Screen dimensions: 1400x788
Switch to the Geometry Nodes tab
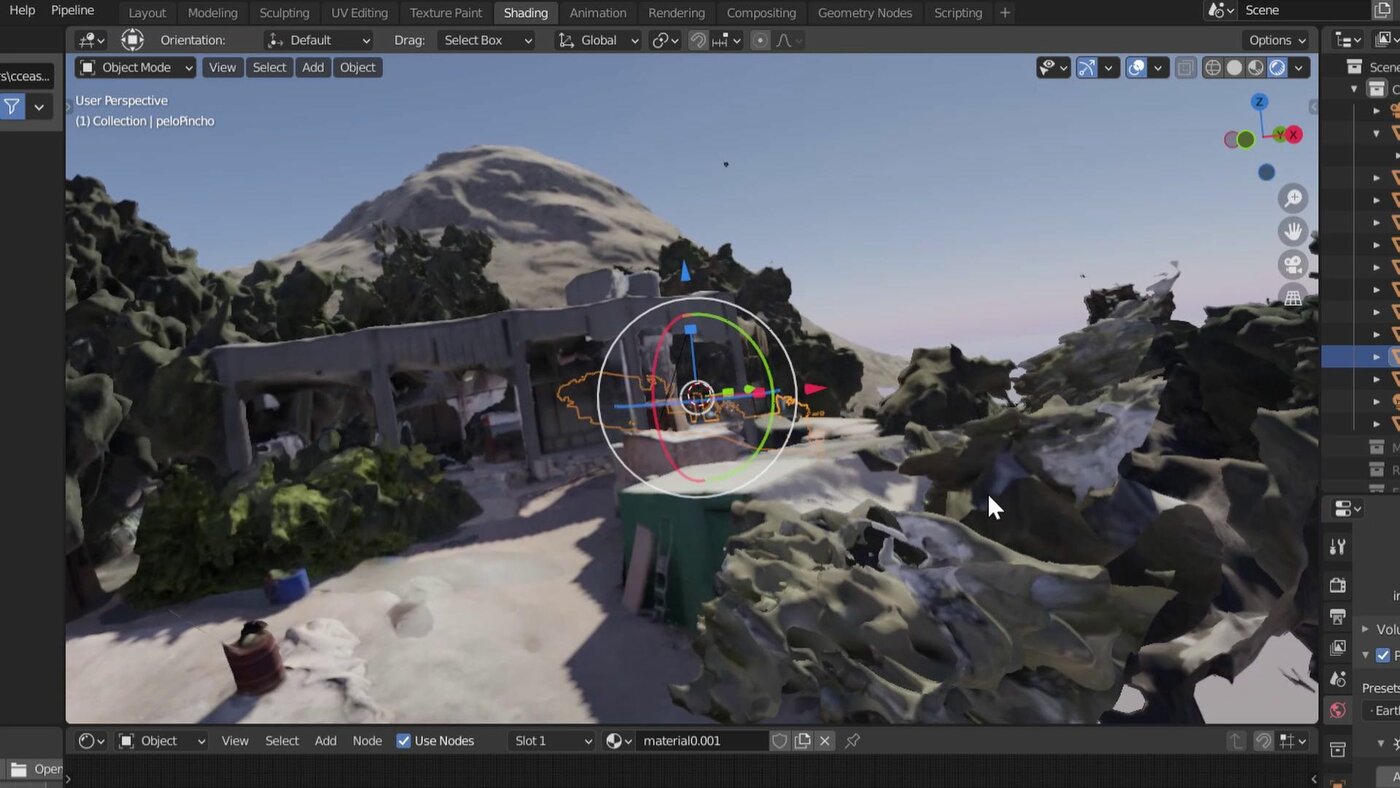tap(864, 13)
